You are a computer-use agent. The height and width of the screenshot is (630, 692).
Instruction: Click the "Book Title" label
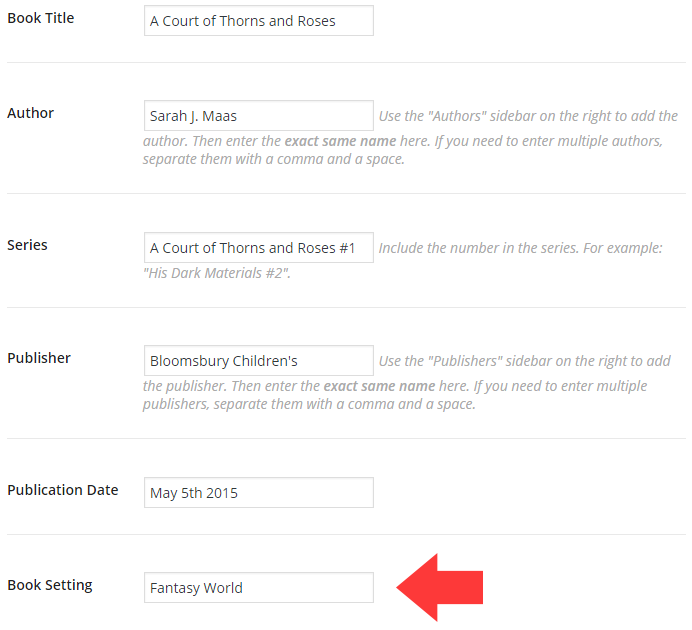[41, 18]
